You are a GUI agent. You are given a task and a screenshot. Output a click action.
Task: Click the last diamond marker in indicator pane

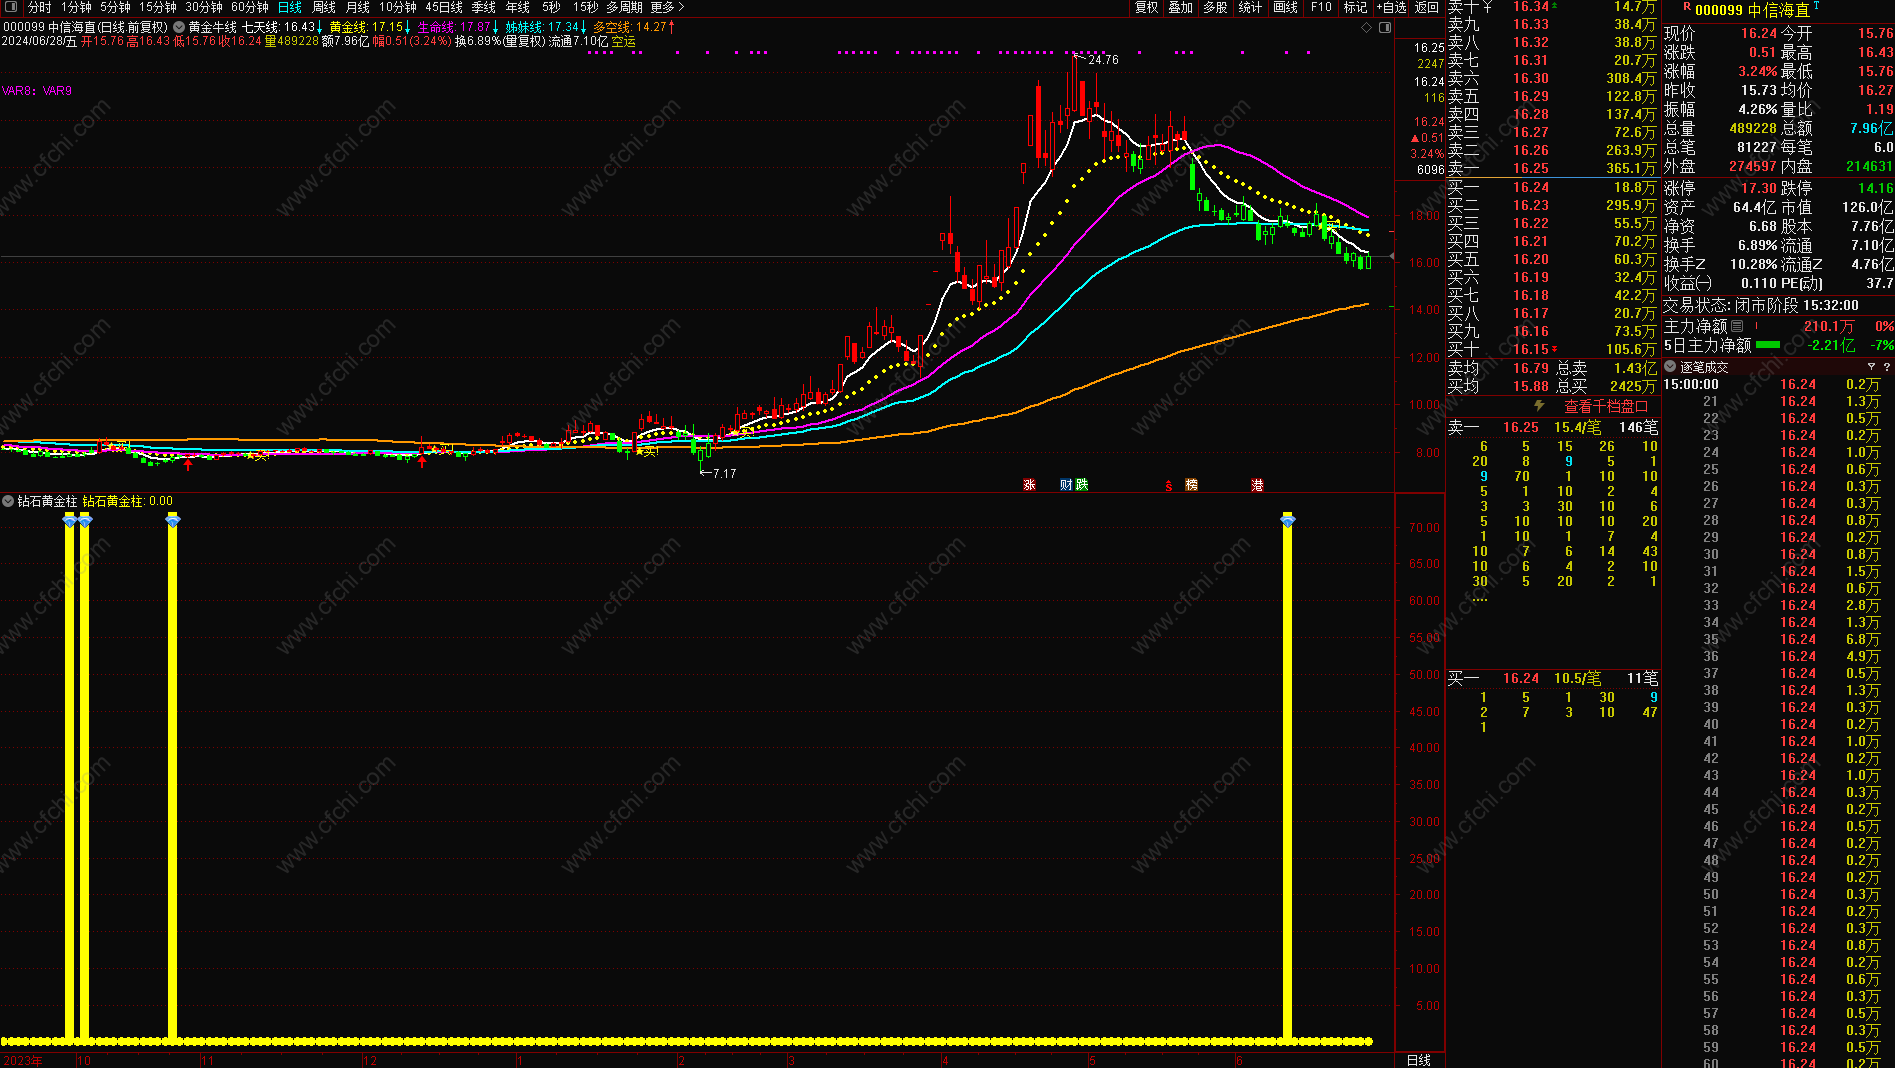click(x=1287, y=520)
